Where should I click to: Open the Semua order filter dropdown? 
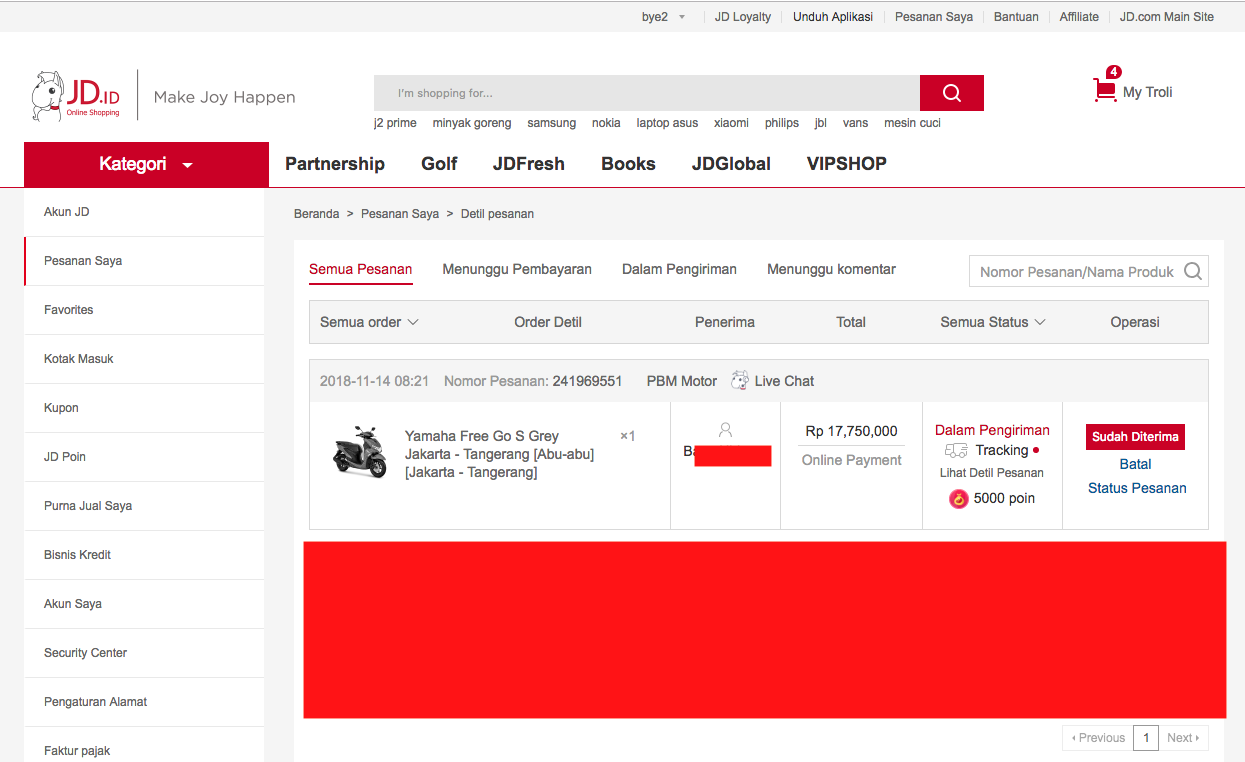pos(369,322)
